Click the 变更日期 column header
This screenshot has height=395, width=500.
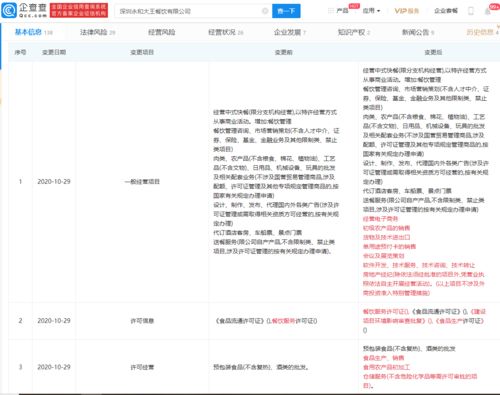tap(54, 52)
